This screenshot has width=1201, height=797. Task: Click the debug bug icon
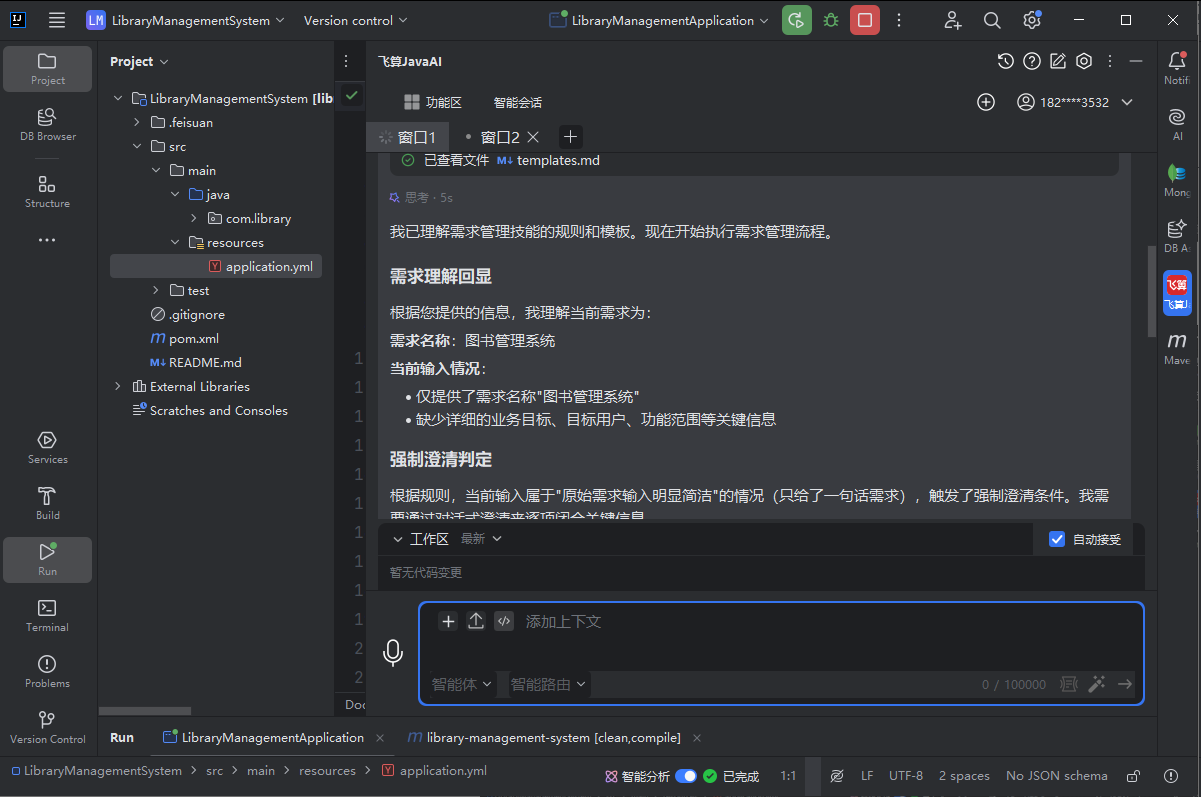pyautogui.click(x=831, y=20)
